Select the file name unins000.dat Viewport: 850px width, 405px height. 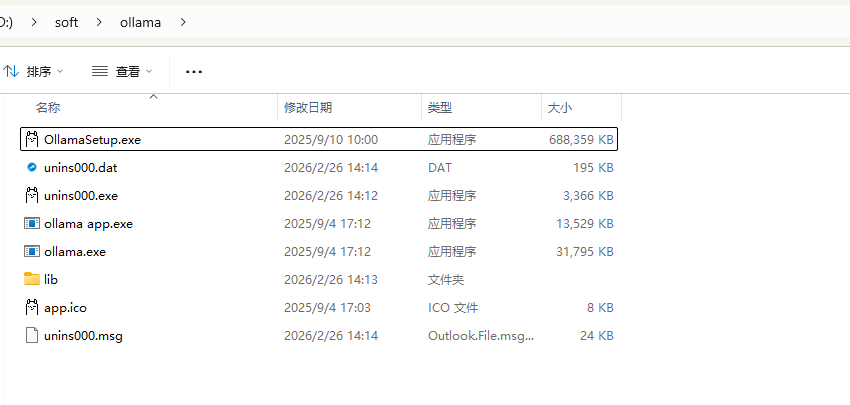pyautogui.click(x=80, y=168)
